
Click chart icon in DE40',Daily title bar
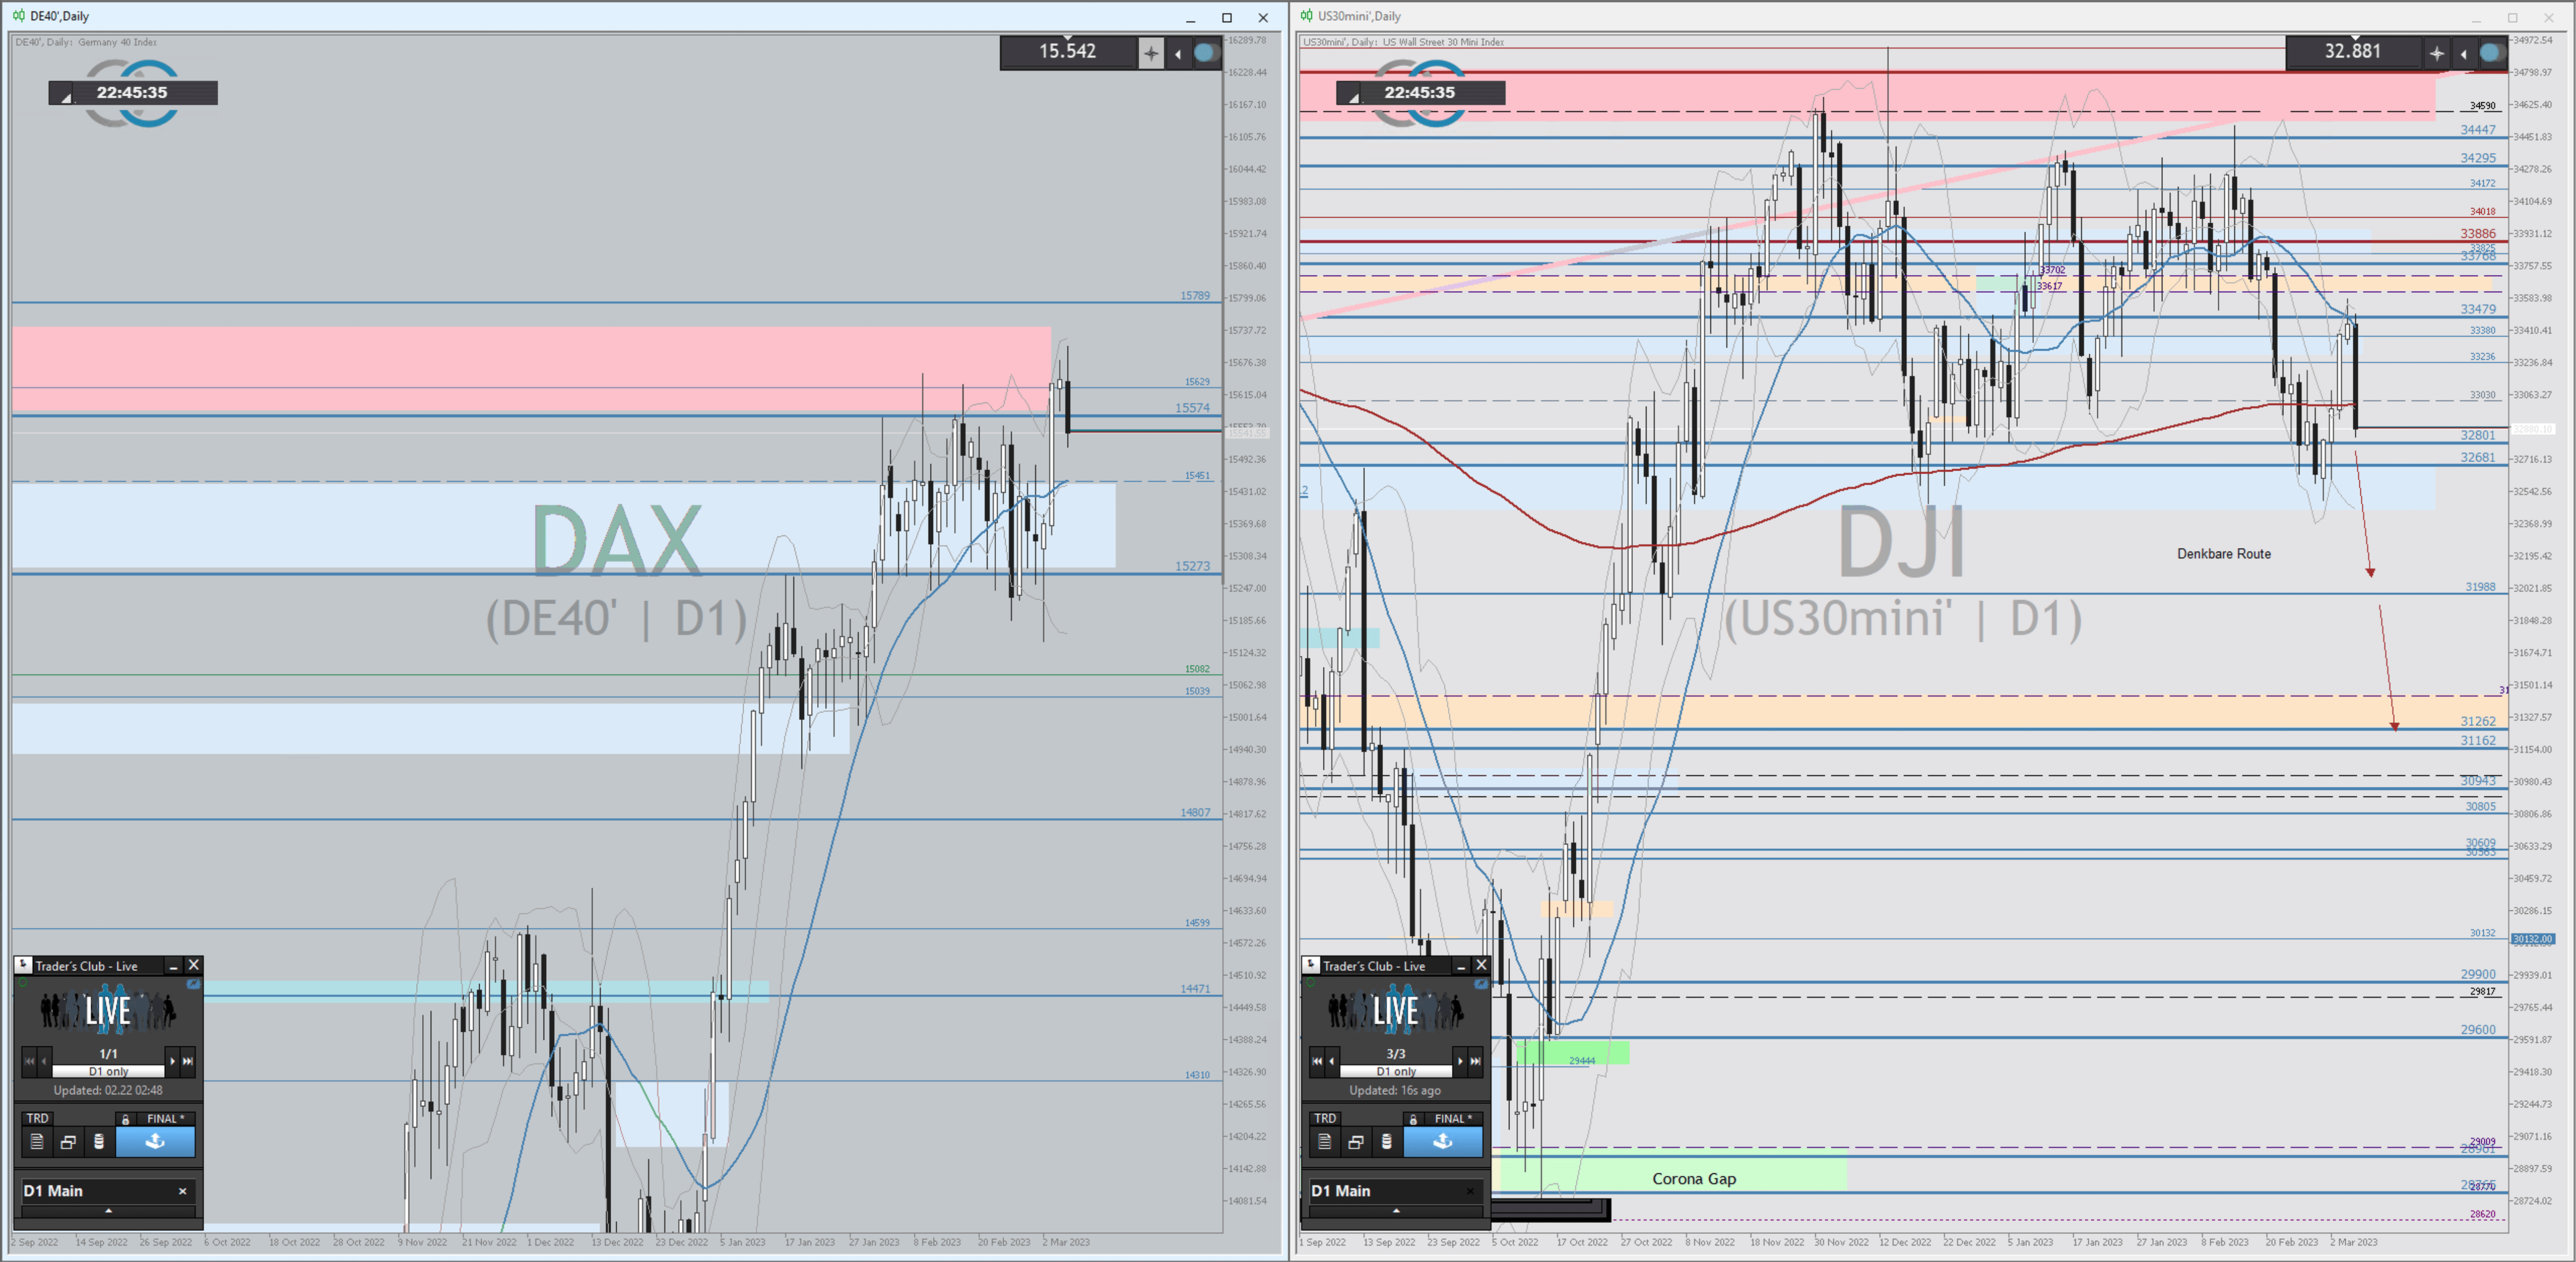(18, 16)
